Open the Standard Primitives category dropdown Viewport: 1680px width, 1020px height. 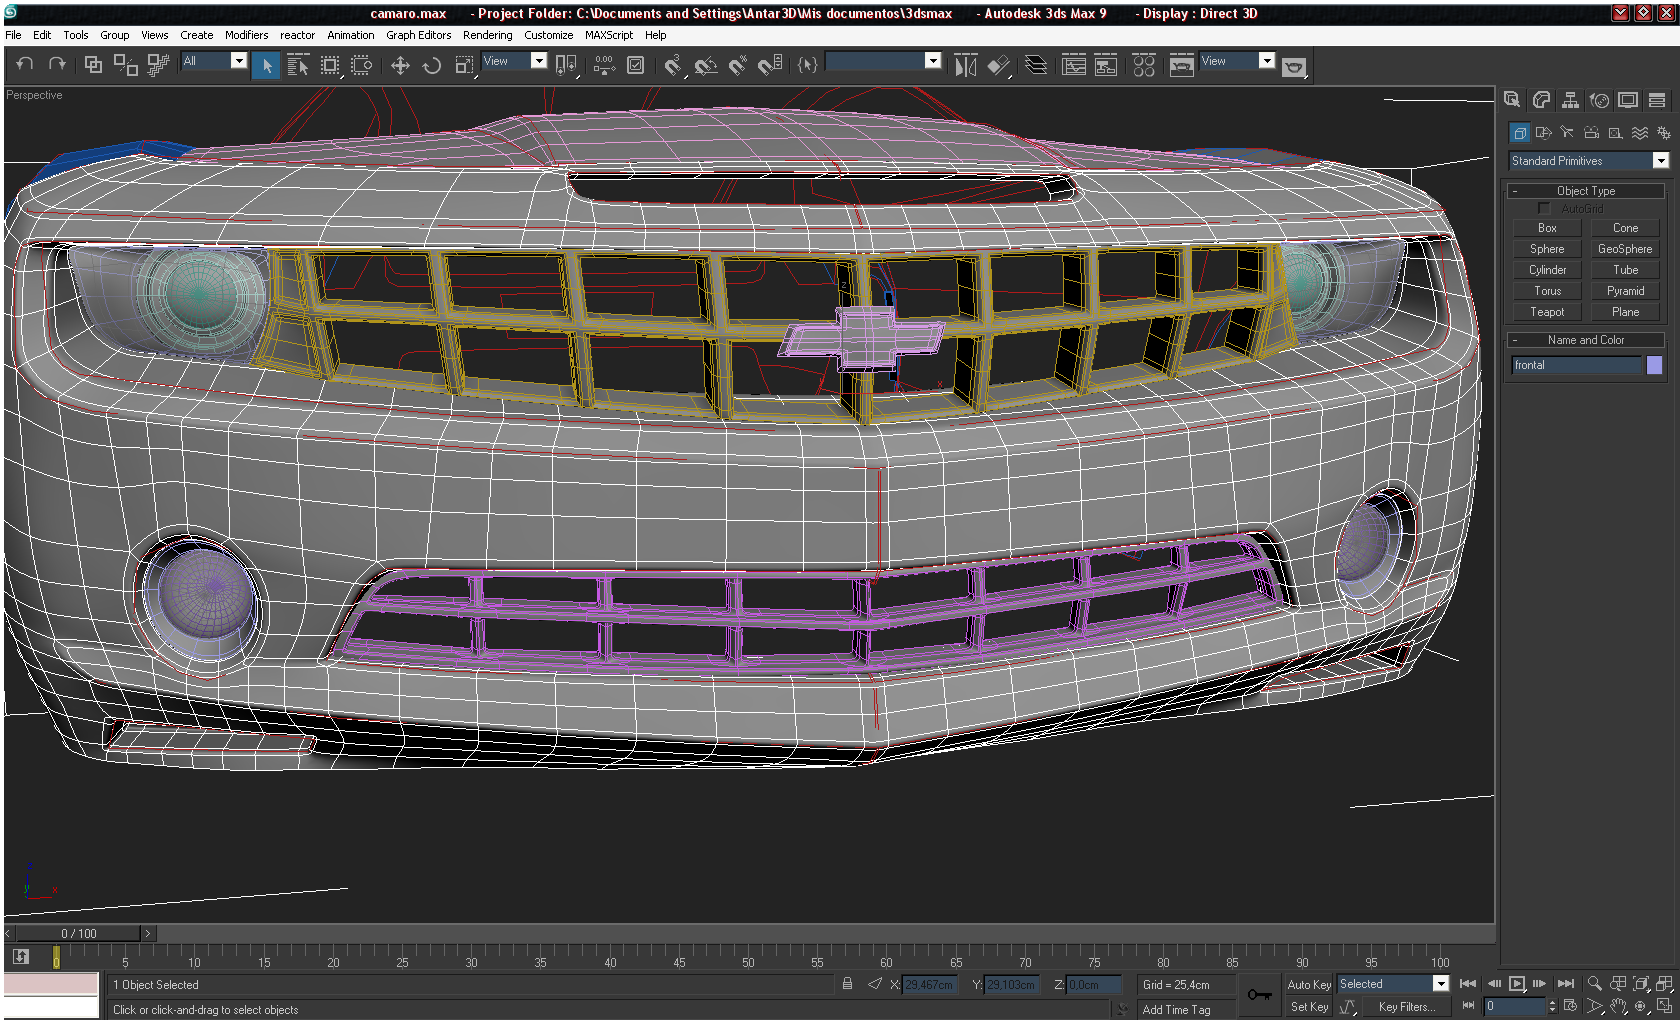[x=1661, y=161]
